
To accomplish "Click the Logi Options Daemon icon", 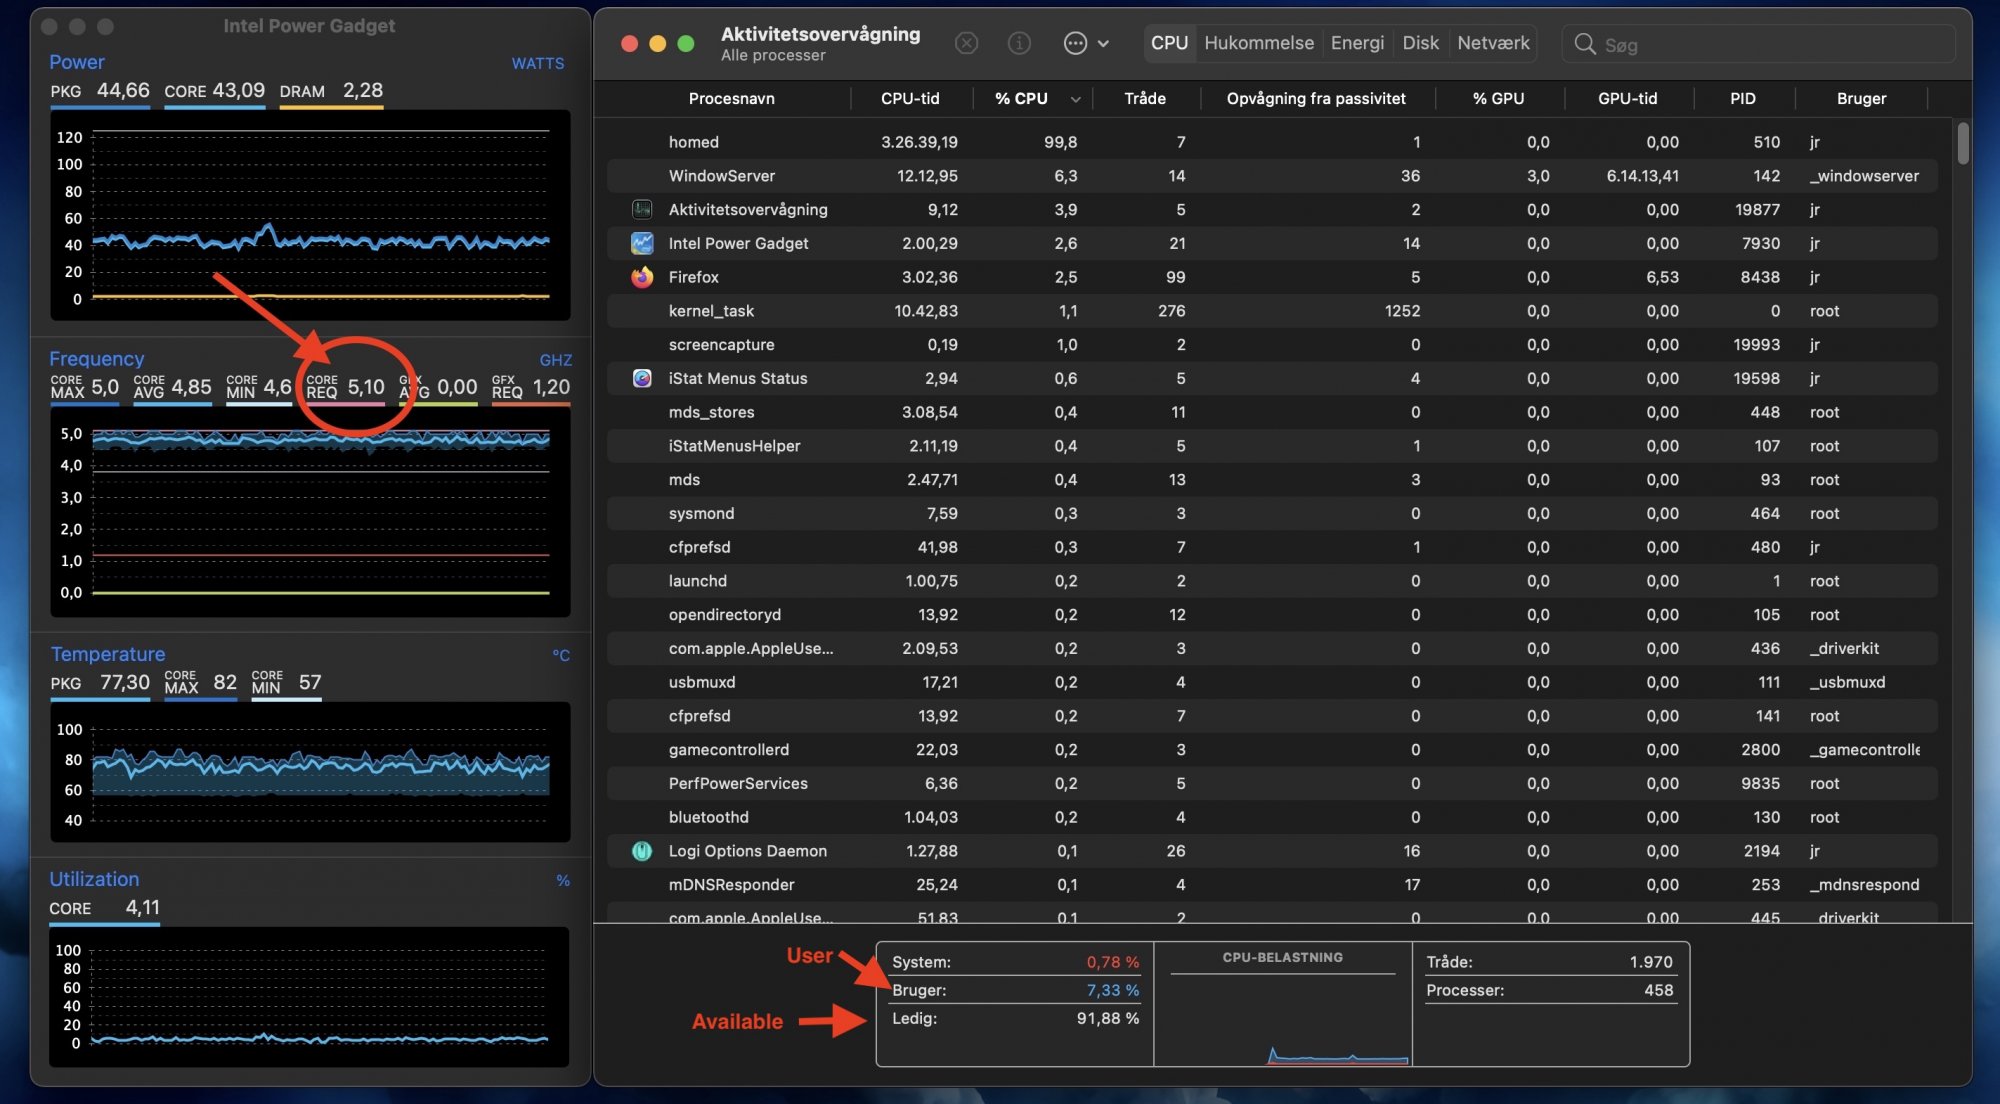I will [642, 851].
